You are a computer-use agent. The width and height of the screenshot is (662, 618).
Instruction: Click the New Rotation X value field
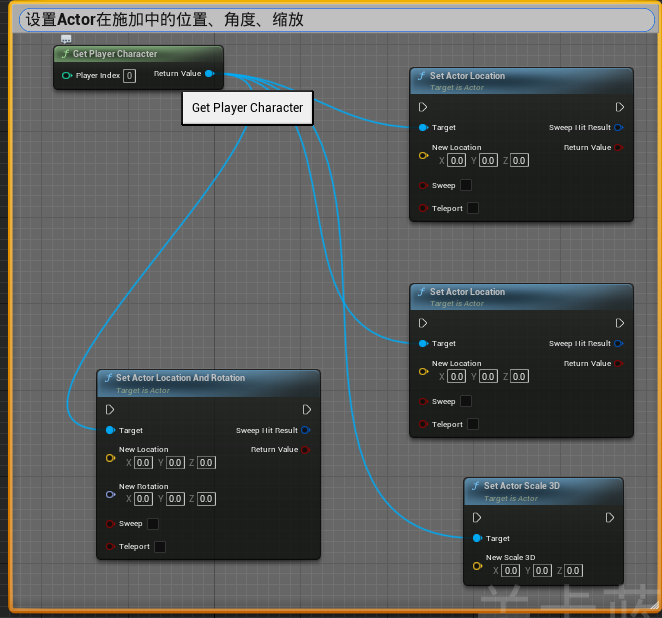tap(143, 499)
